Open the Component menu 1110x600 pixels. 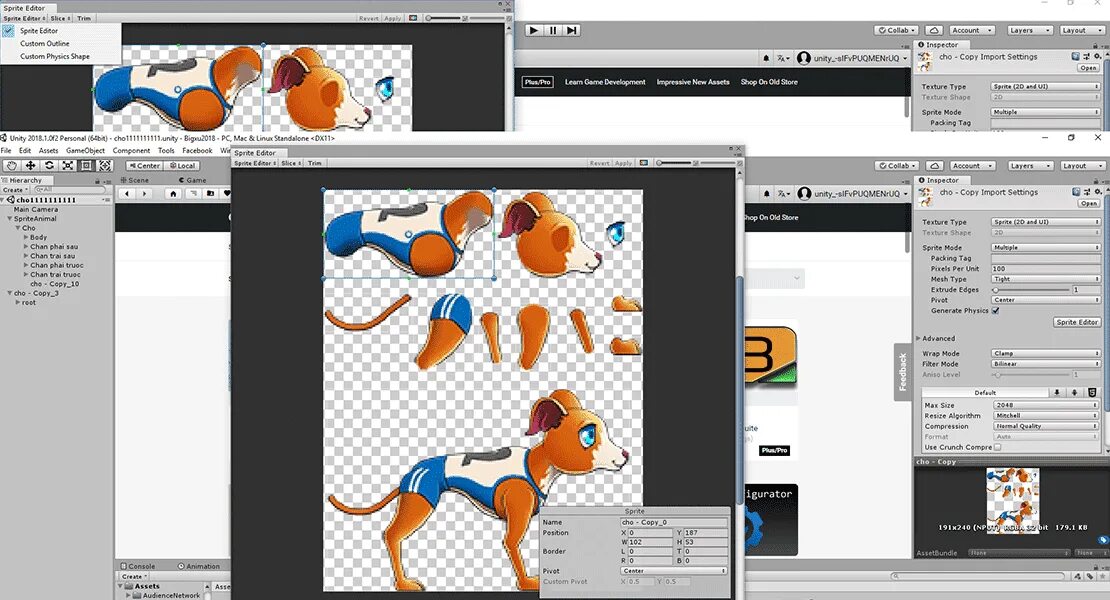pyautogui.click(x=132, y=151)
